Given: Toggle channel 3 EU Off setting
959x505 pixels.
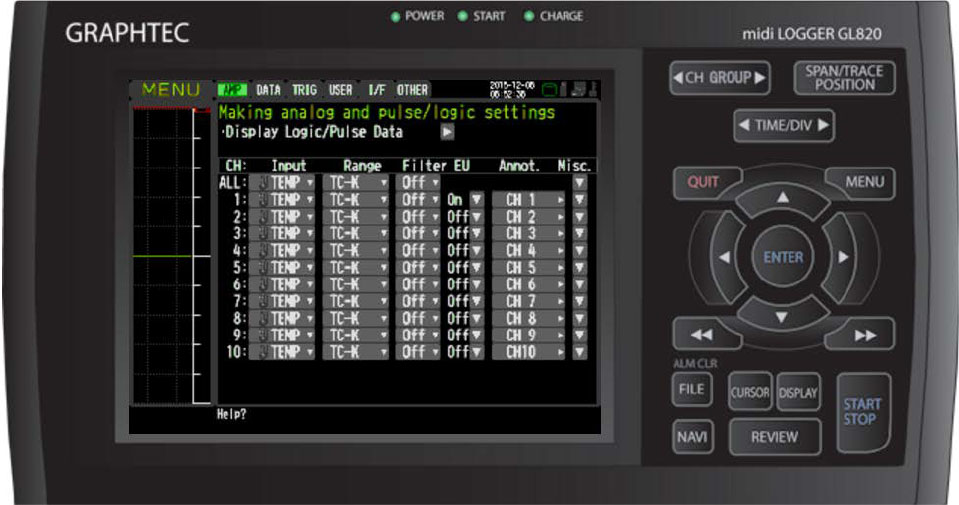Looking at the screenshot, I should click(465, 234).
